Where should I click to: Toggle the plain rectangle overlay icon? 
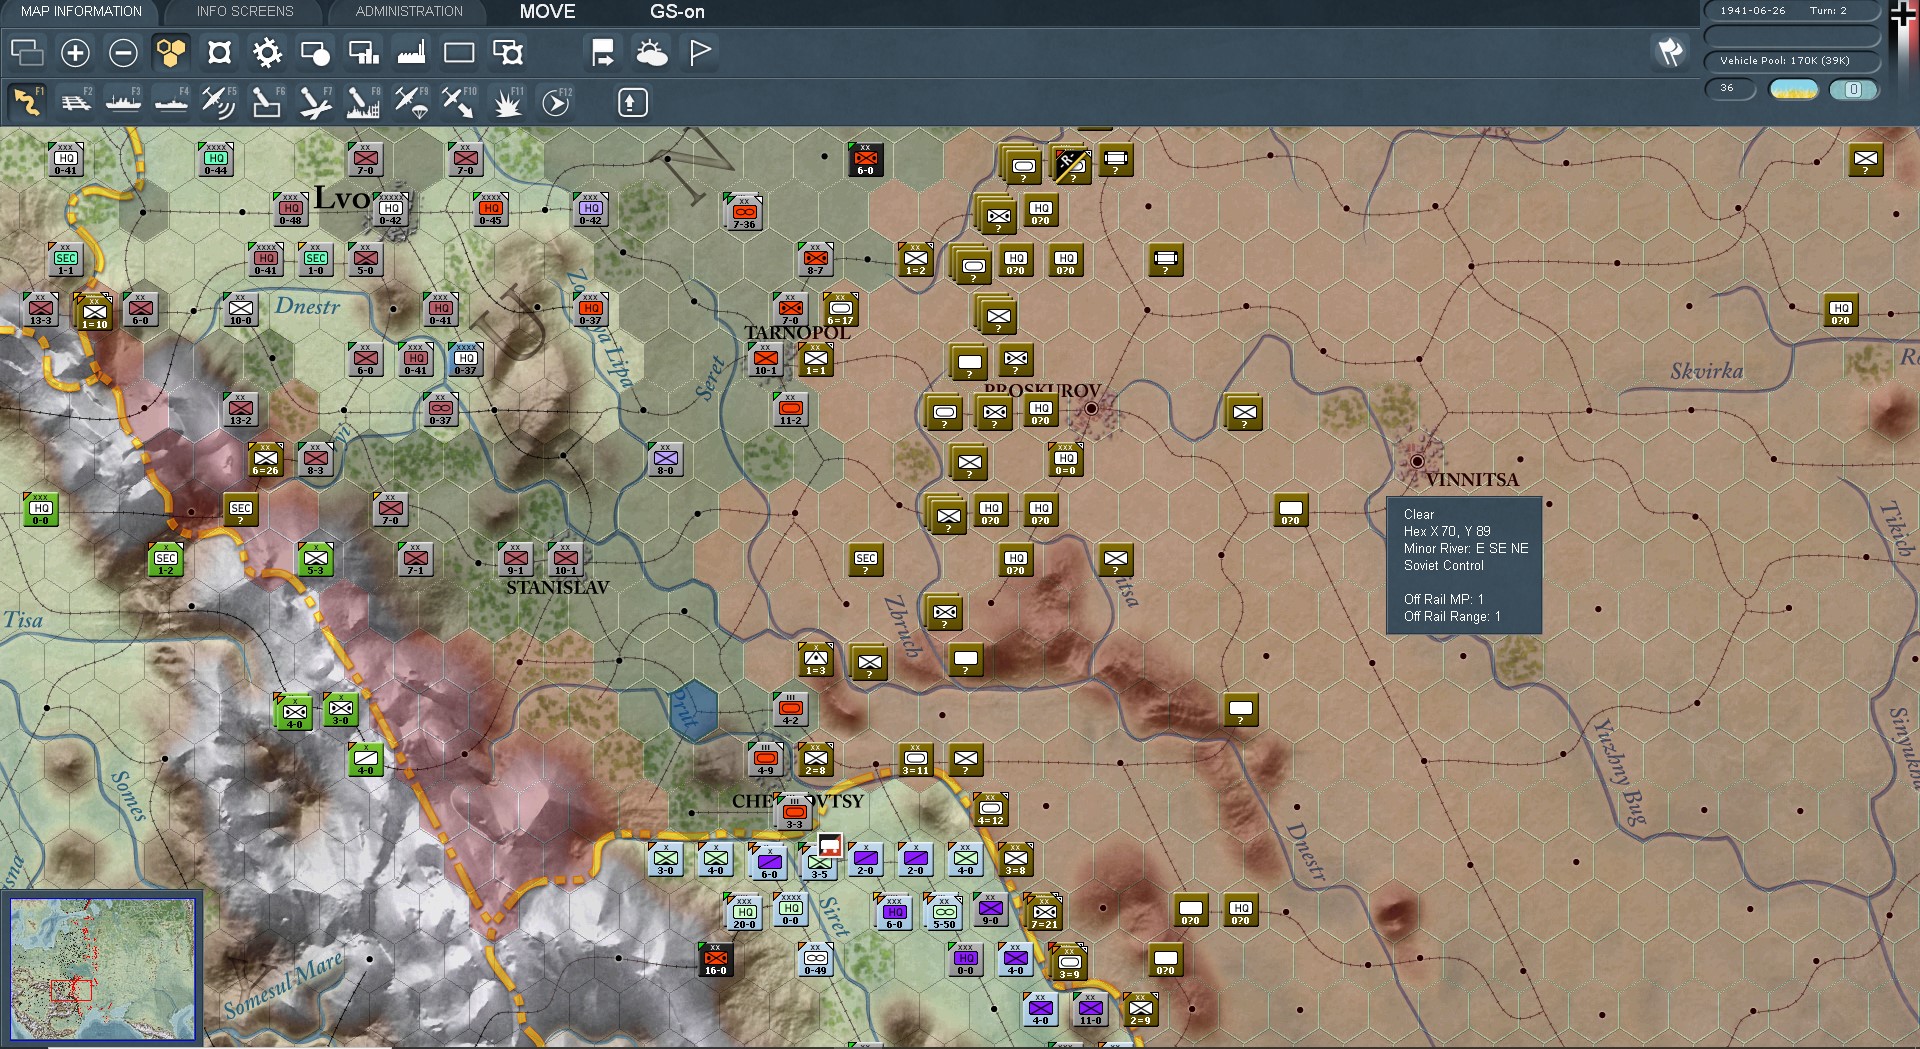click(459, 52)
